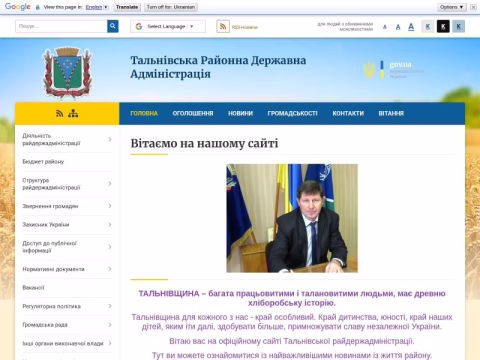Open the sitemap icon in yellow header
This screenshot has width=480, height=360.
coord(73,114)
